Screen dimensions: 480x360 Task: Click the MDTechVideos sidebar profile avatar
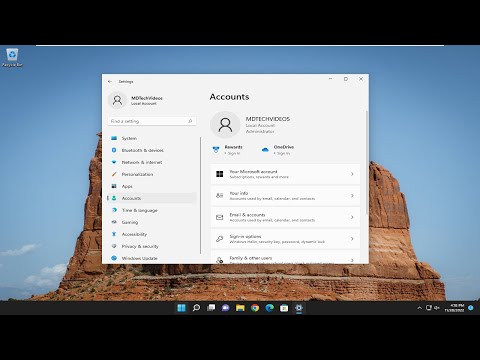117,100
